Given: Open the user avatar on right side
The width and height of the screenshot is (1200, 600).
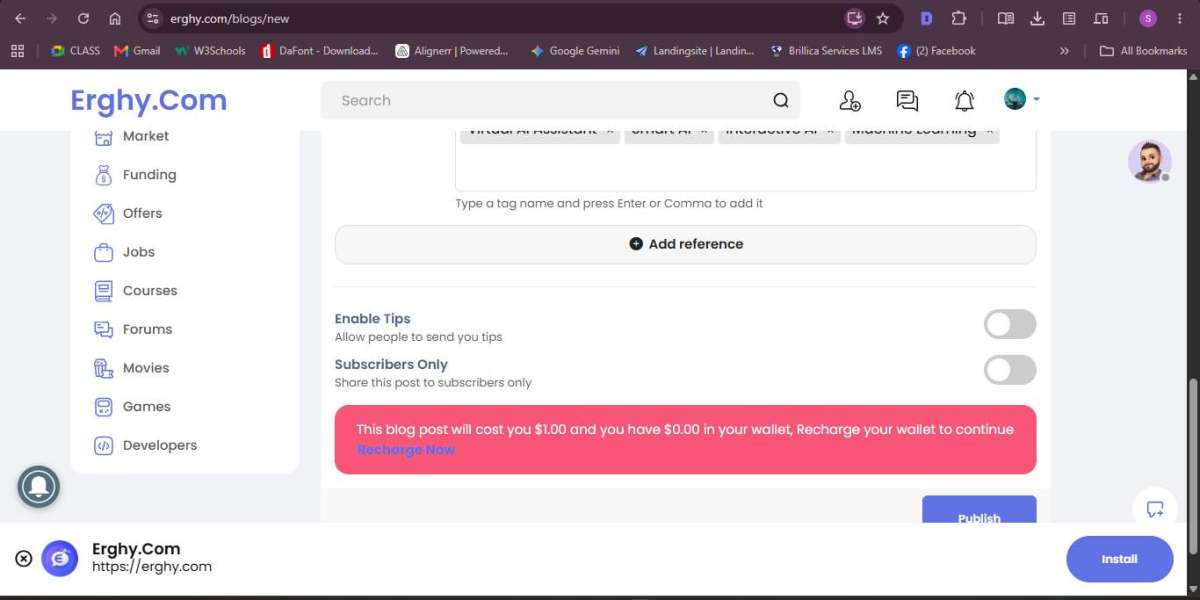Looking at the screenshot, I should coord(1150,161).
